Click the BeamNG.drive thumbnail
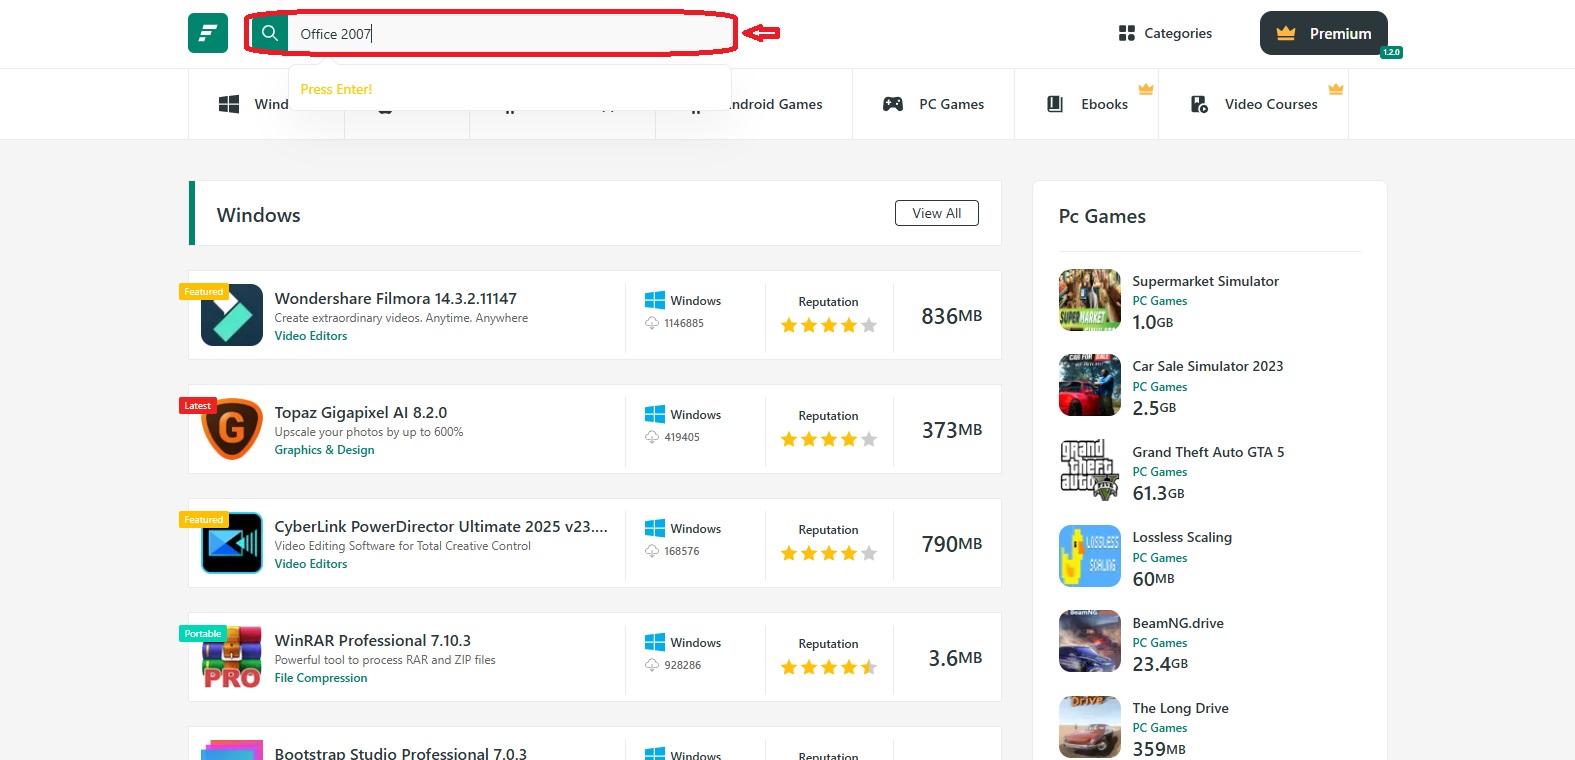Viewport: 1575px width, 760px height. coord(1090,641)
